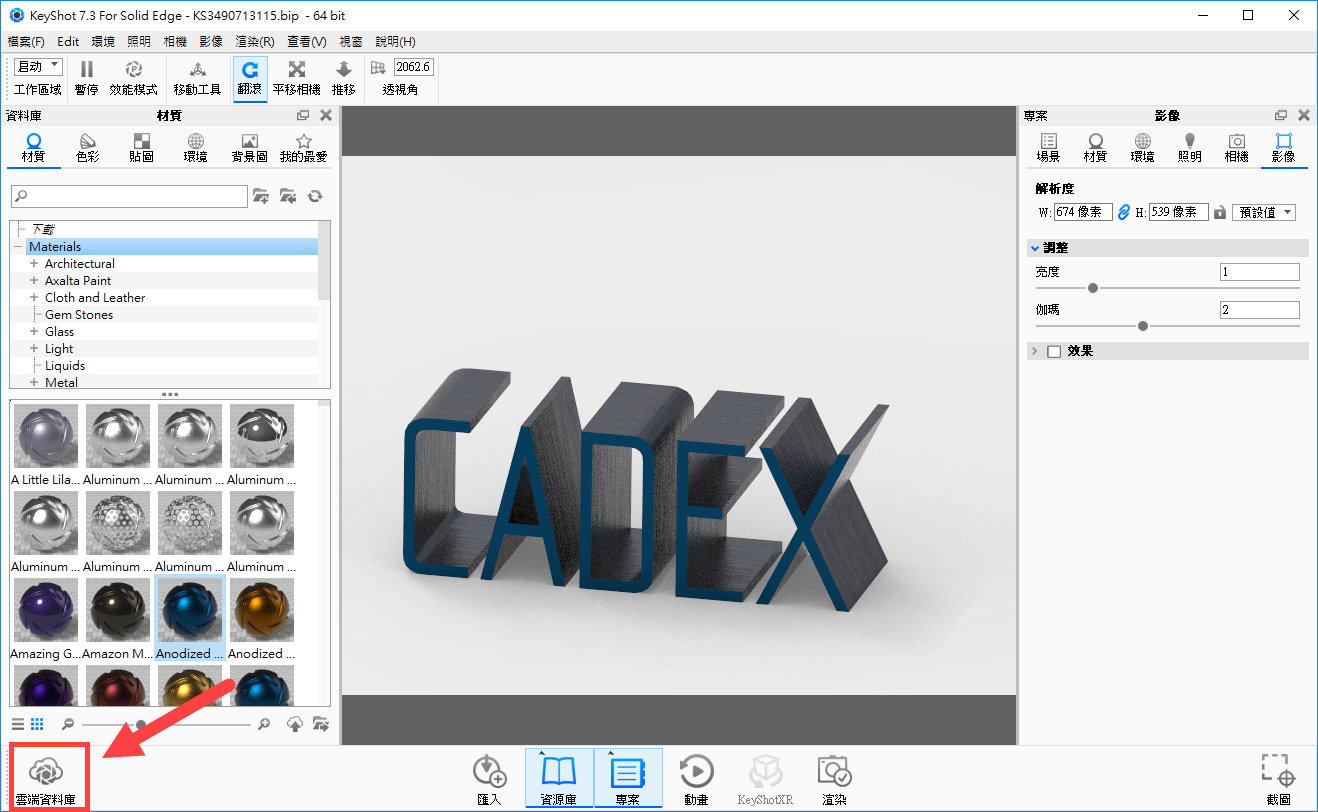
Task: Expand the Glass folder
Action: pyautogui.click(x=34, y=332)
